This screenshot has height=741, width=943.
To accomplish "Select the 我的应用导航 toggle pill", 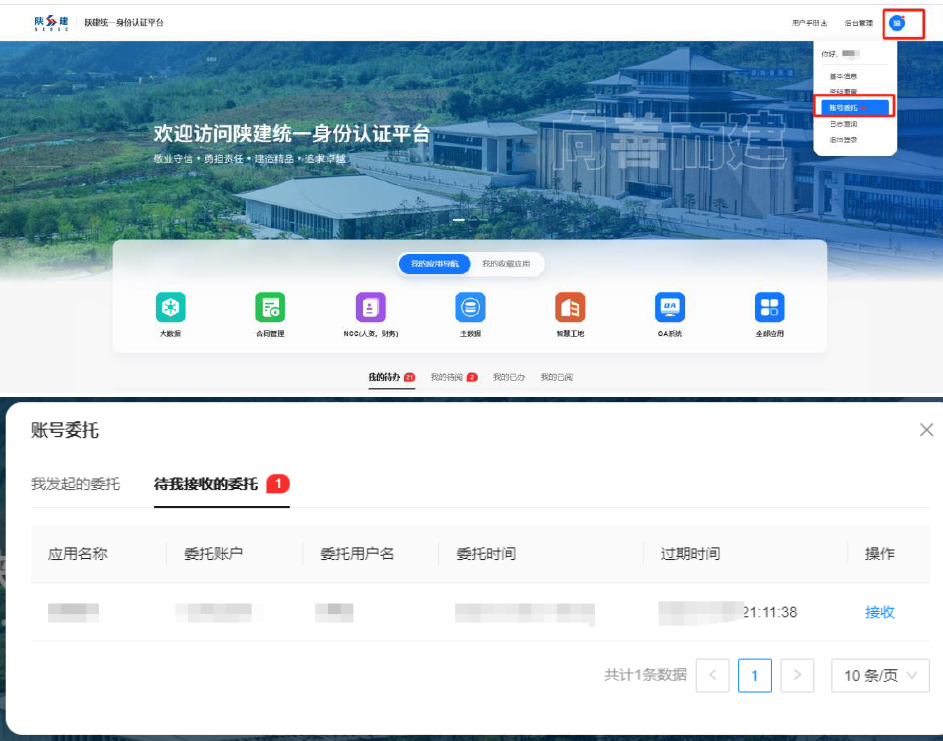I will [x=434, y=264].
